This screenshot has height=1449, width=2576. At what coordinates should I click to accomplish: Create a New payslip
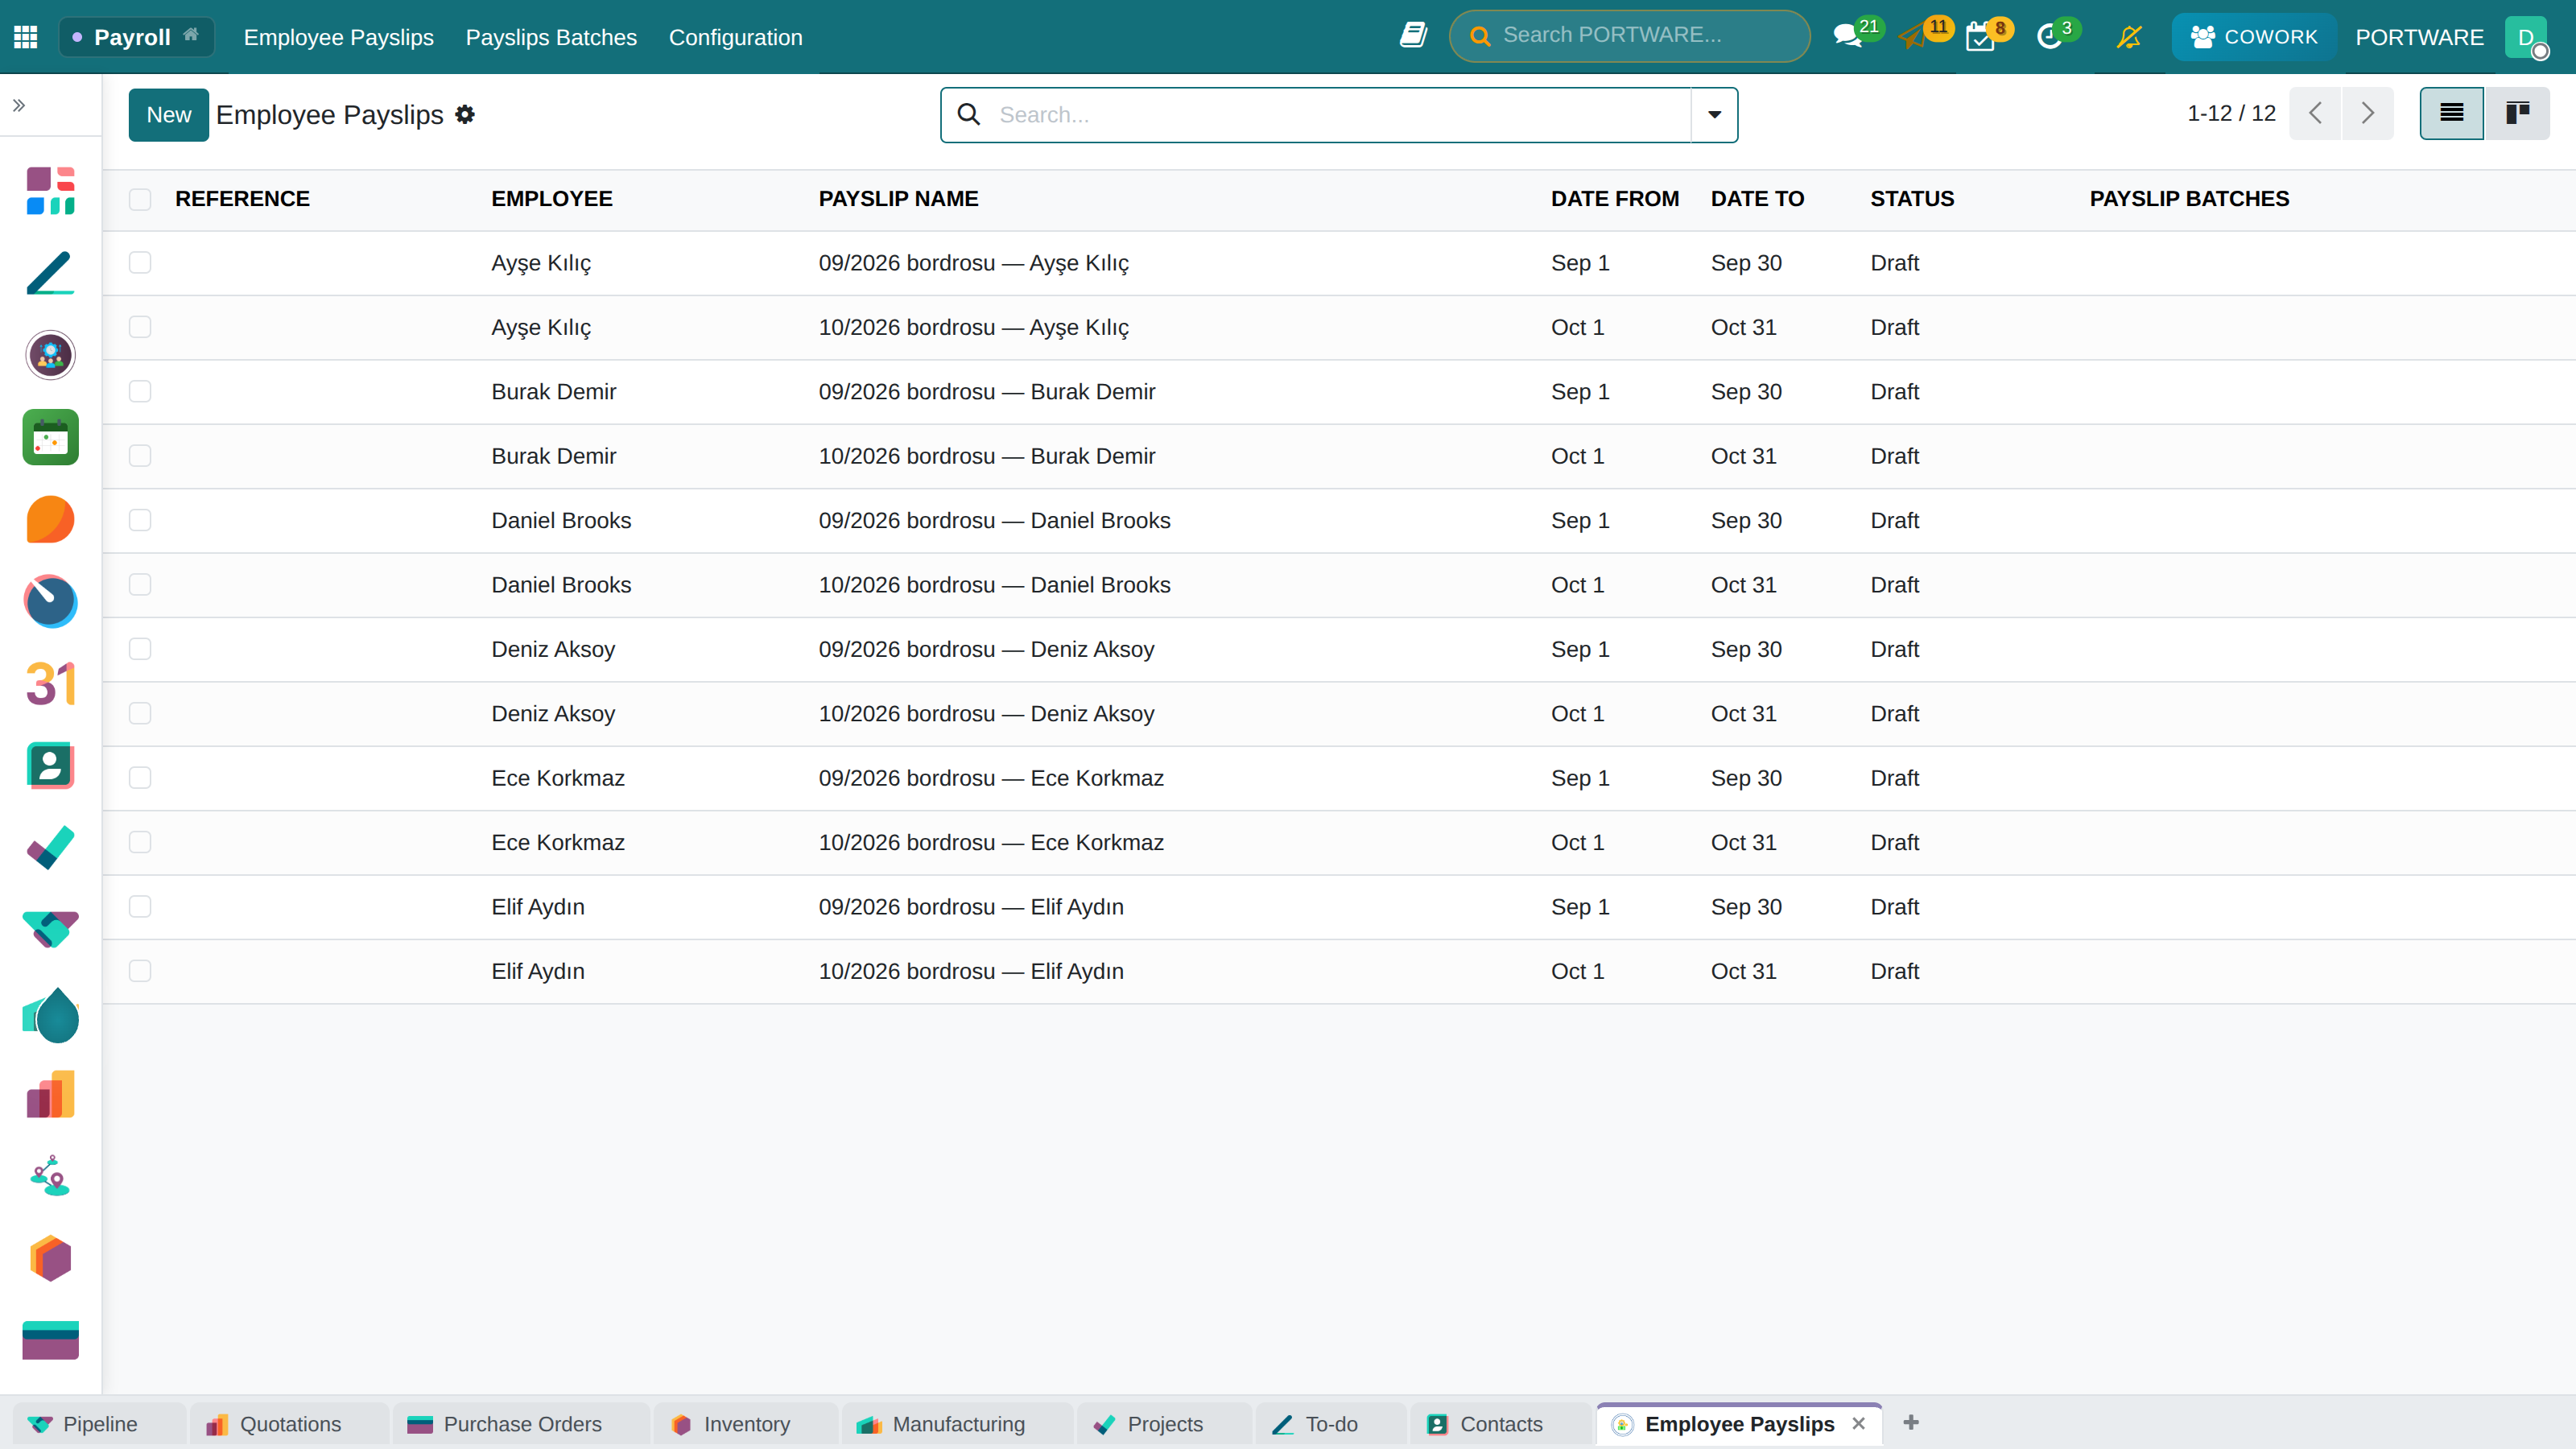click(169, 115)
